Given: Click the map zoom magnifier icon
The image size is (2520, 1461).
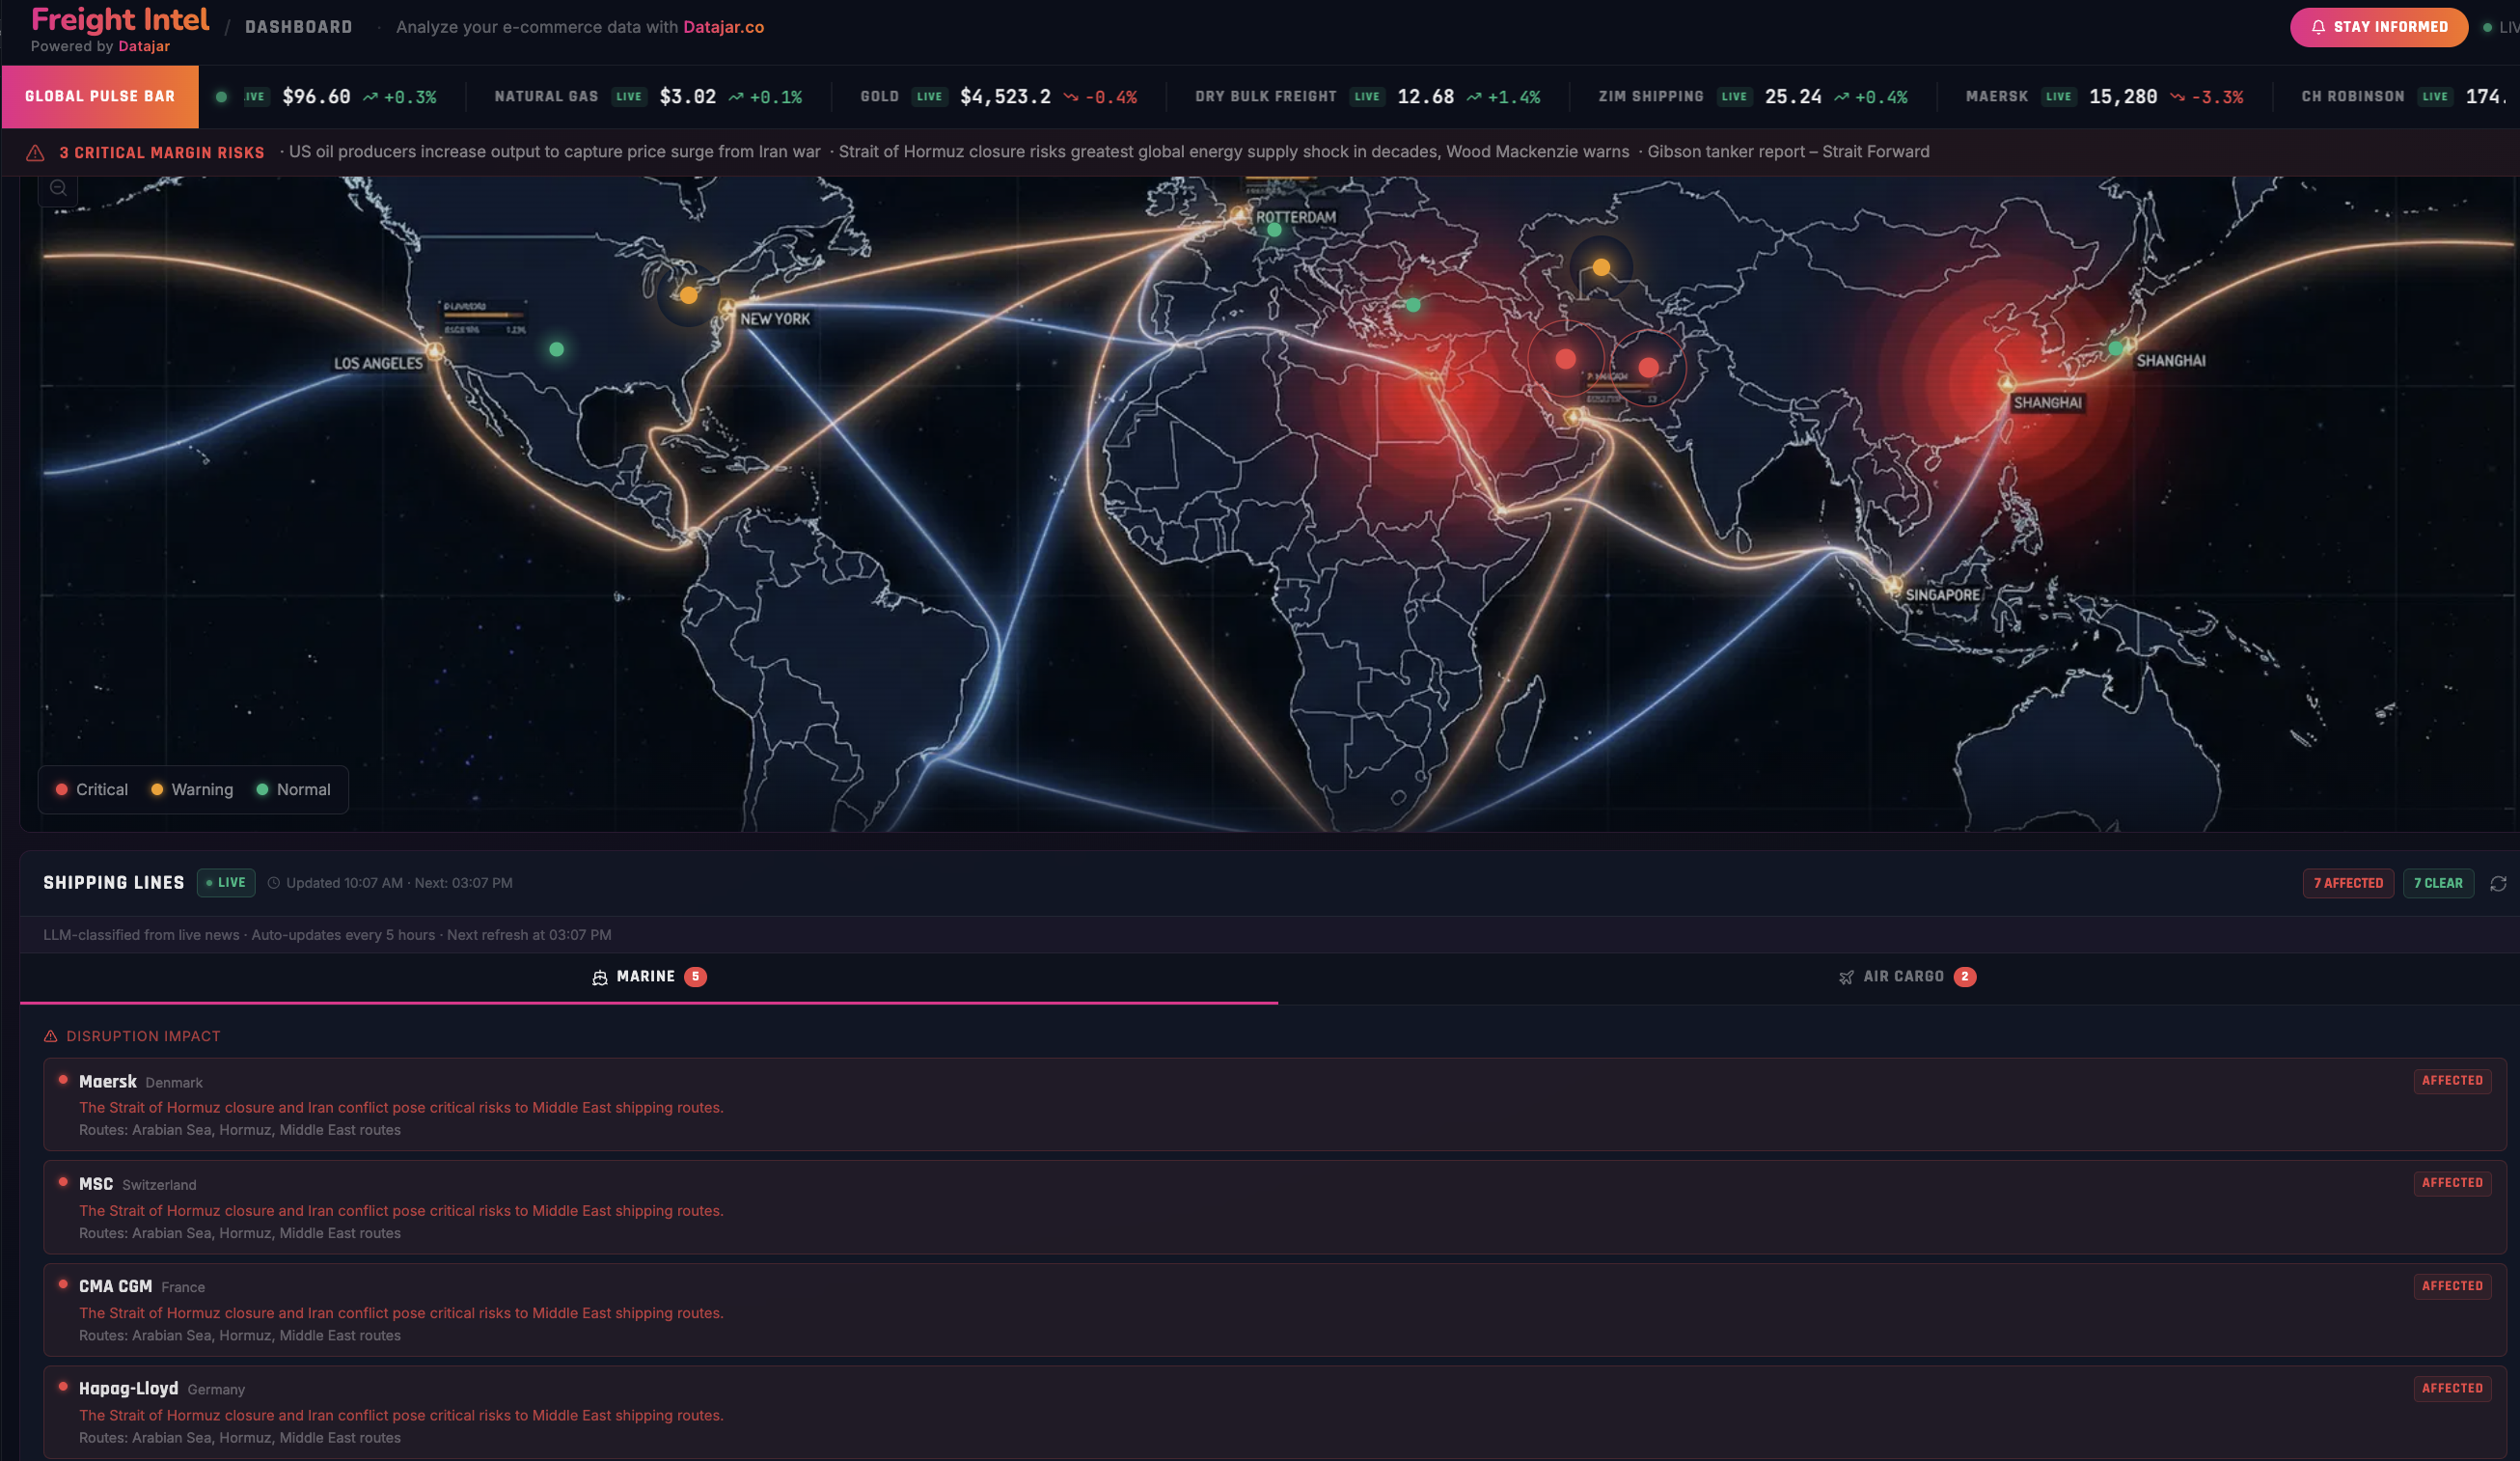Looking at the screenshot, I should pyautogui.click(x=58, y=188).
